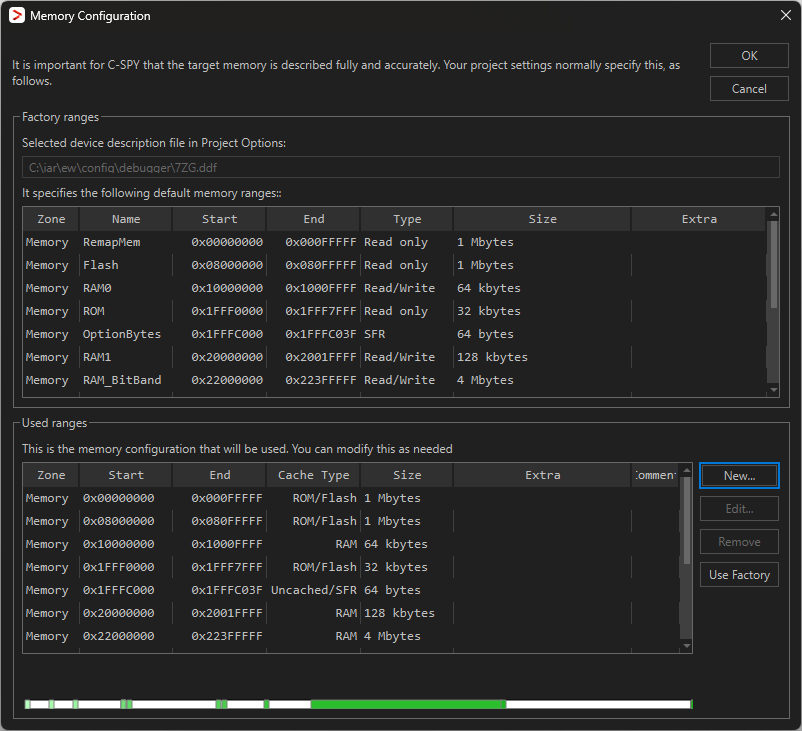Click the Use Factory button
Image resolution: width=802 pixels, height=731 pixels.
click(x=739, y=575)
